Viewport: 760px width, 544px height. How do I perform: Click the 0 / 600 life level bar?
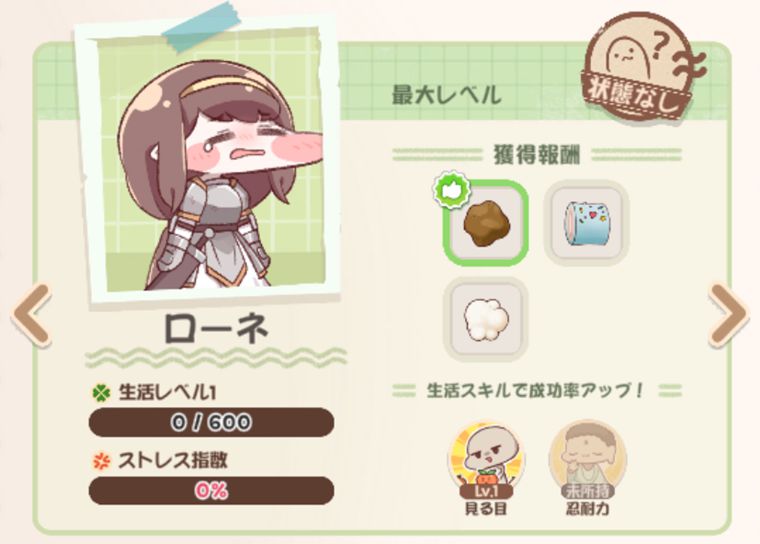(x=211, y=422)
